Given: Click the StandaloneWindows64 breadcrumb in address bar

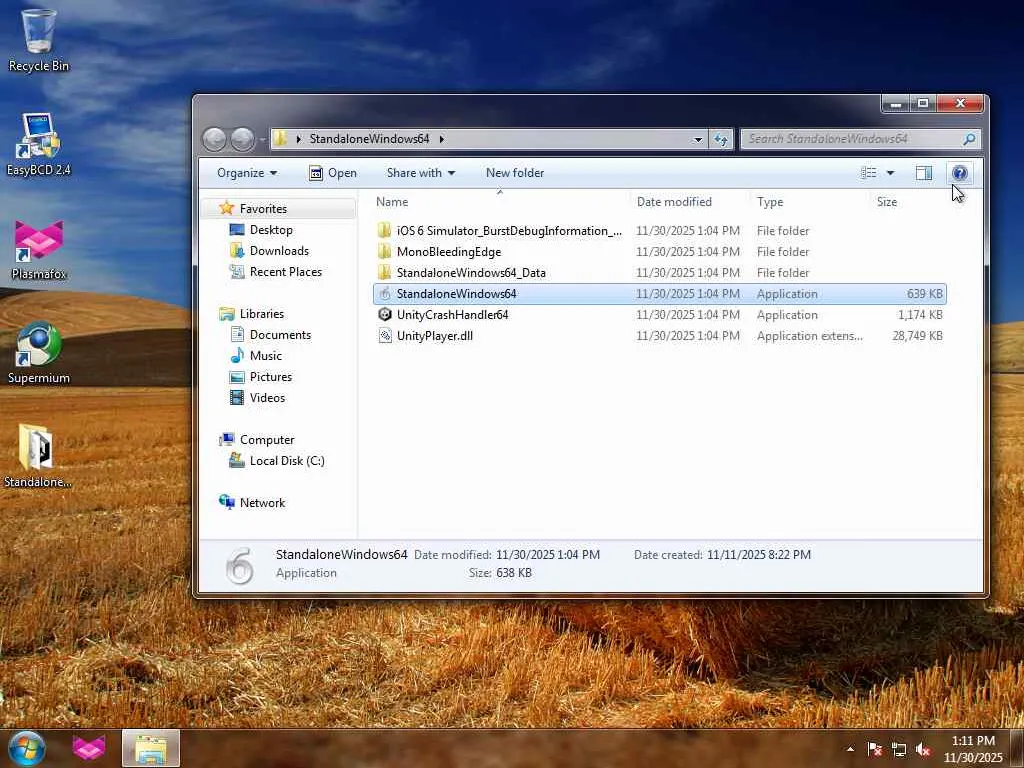Looking at the screenshot, I should tap(370, 139).
